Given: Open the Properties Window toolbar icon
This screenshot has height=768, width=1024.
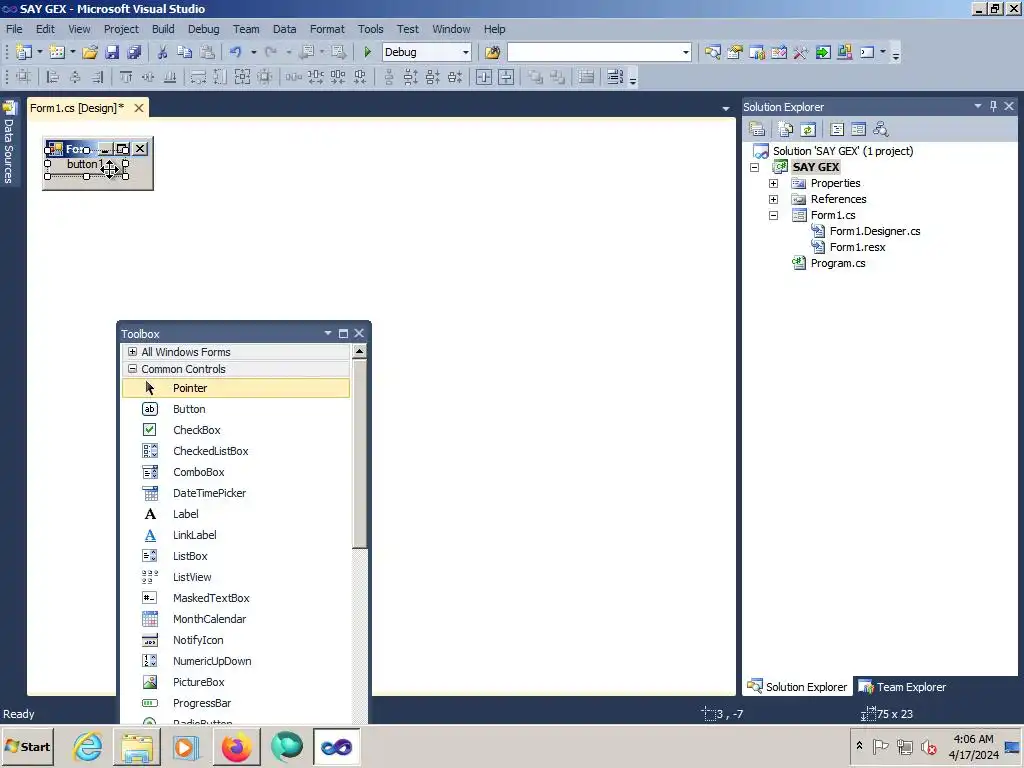Looking at the screenshot, I should 735,52.
